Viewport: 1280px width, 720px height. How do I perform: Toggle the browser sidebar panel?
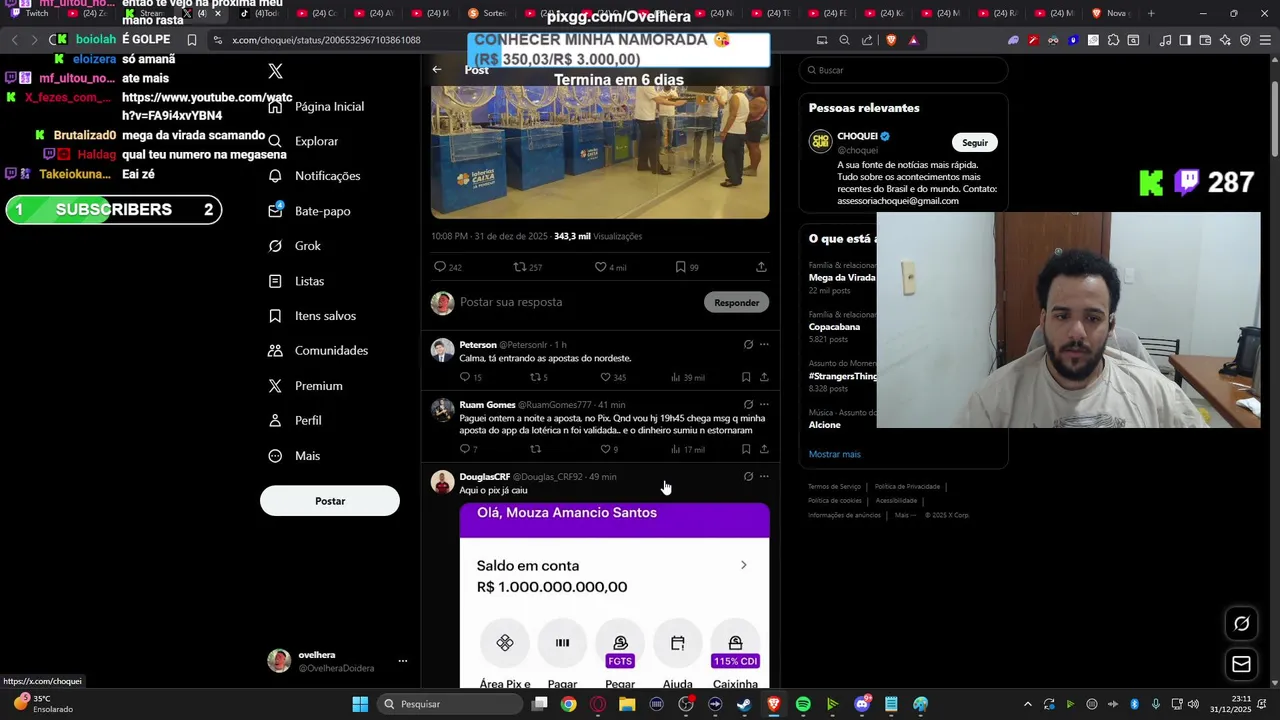1185,40
